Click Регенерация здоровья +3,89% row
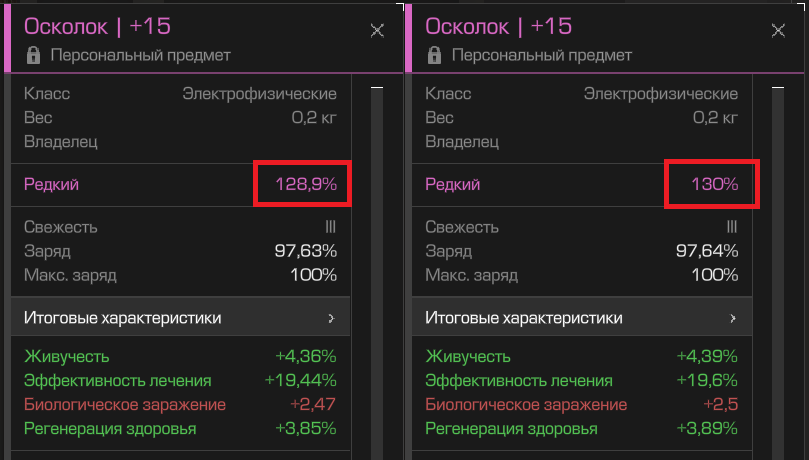 click(581, 429)
